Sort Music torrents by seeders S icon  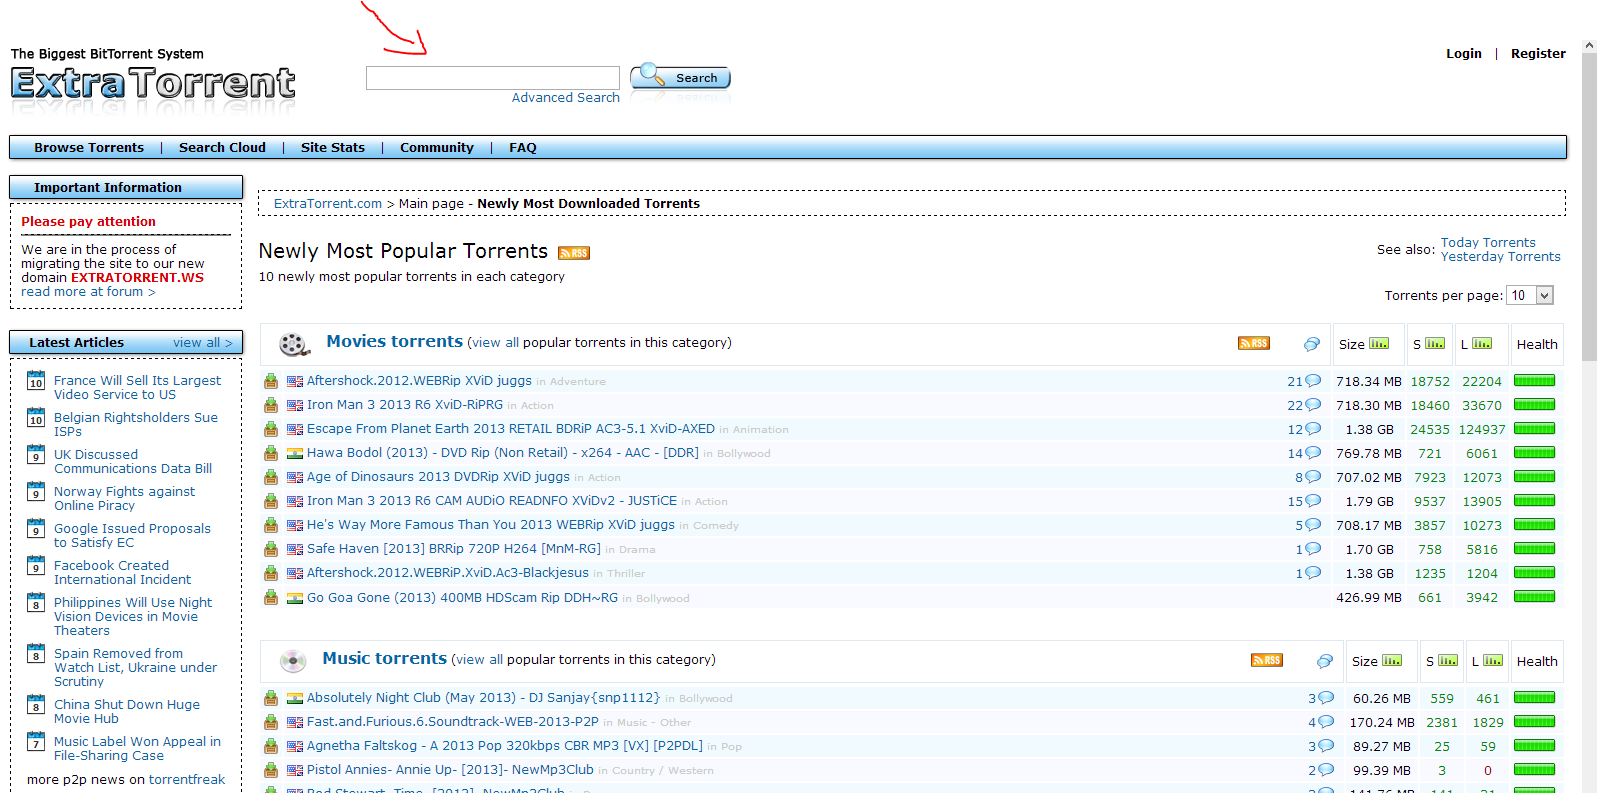[x=1448, y=660]
